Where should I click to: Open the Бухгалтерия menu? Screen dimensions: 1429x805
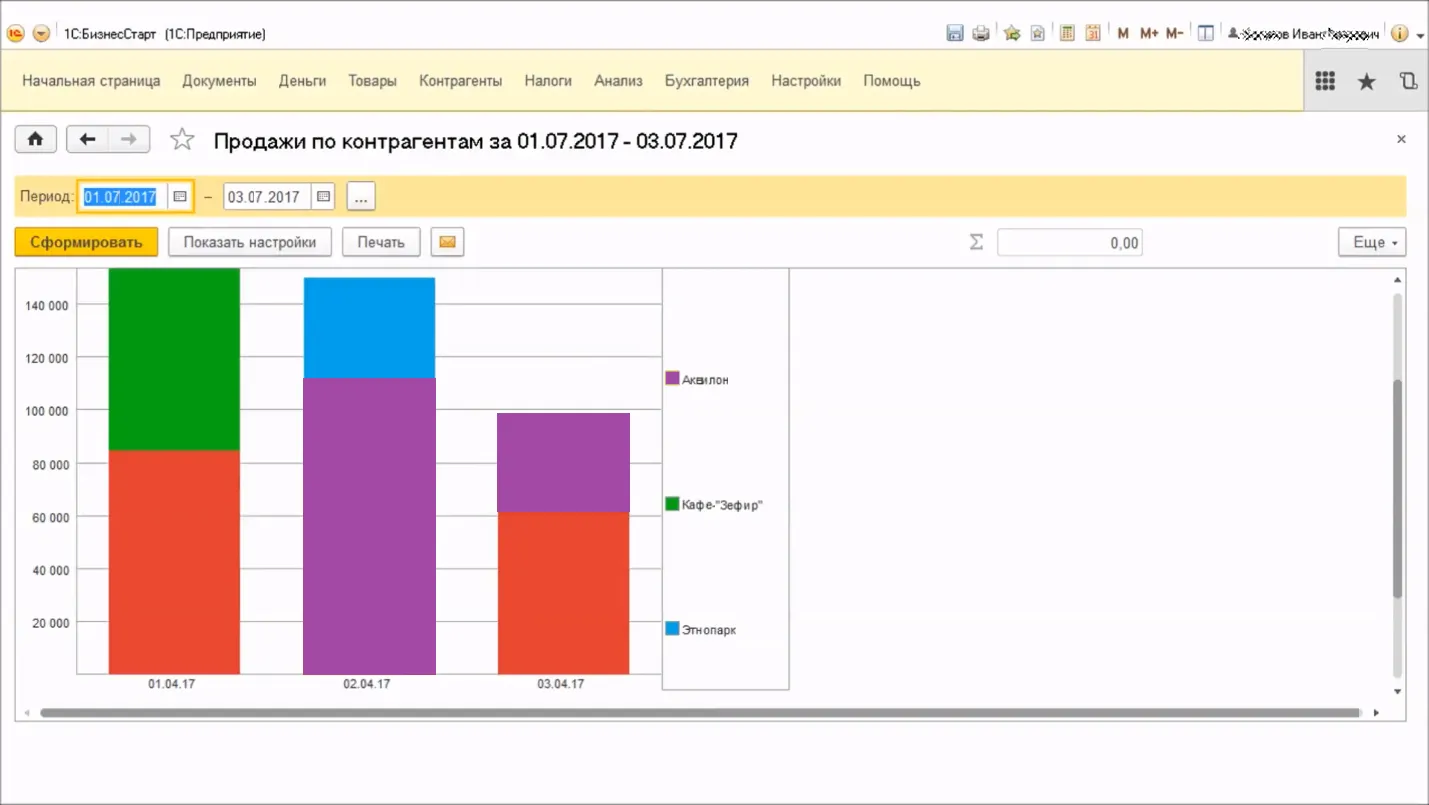[x=706, y=81]
